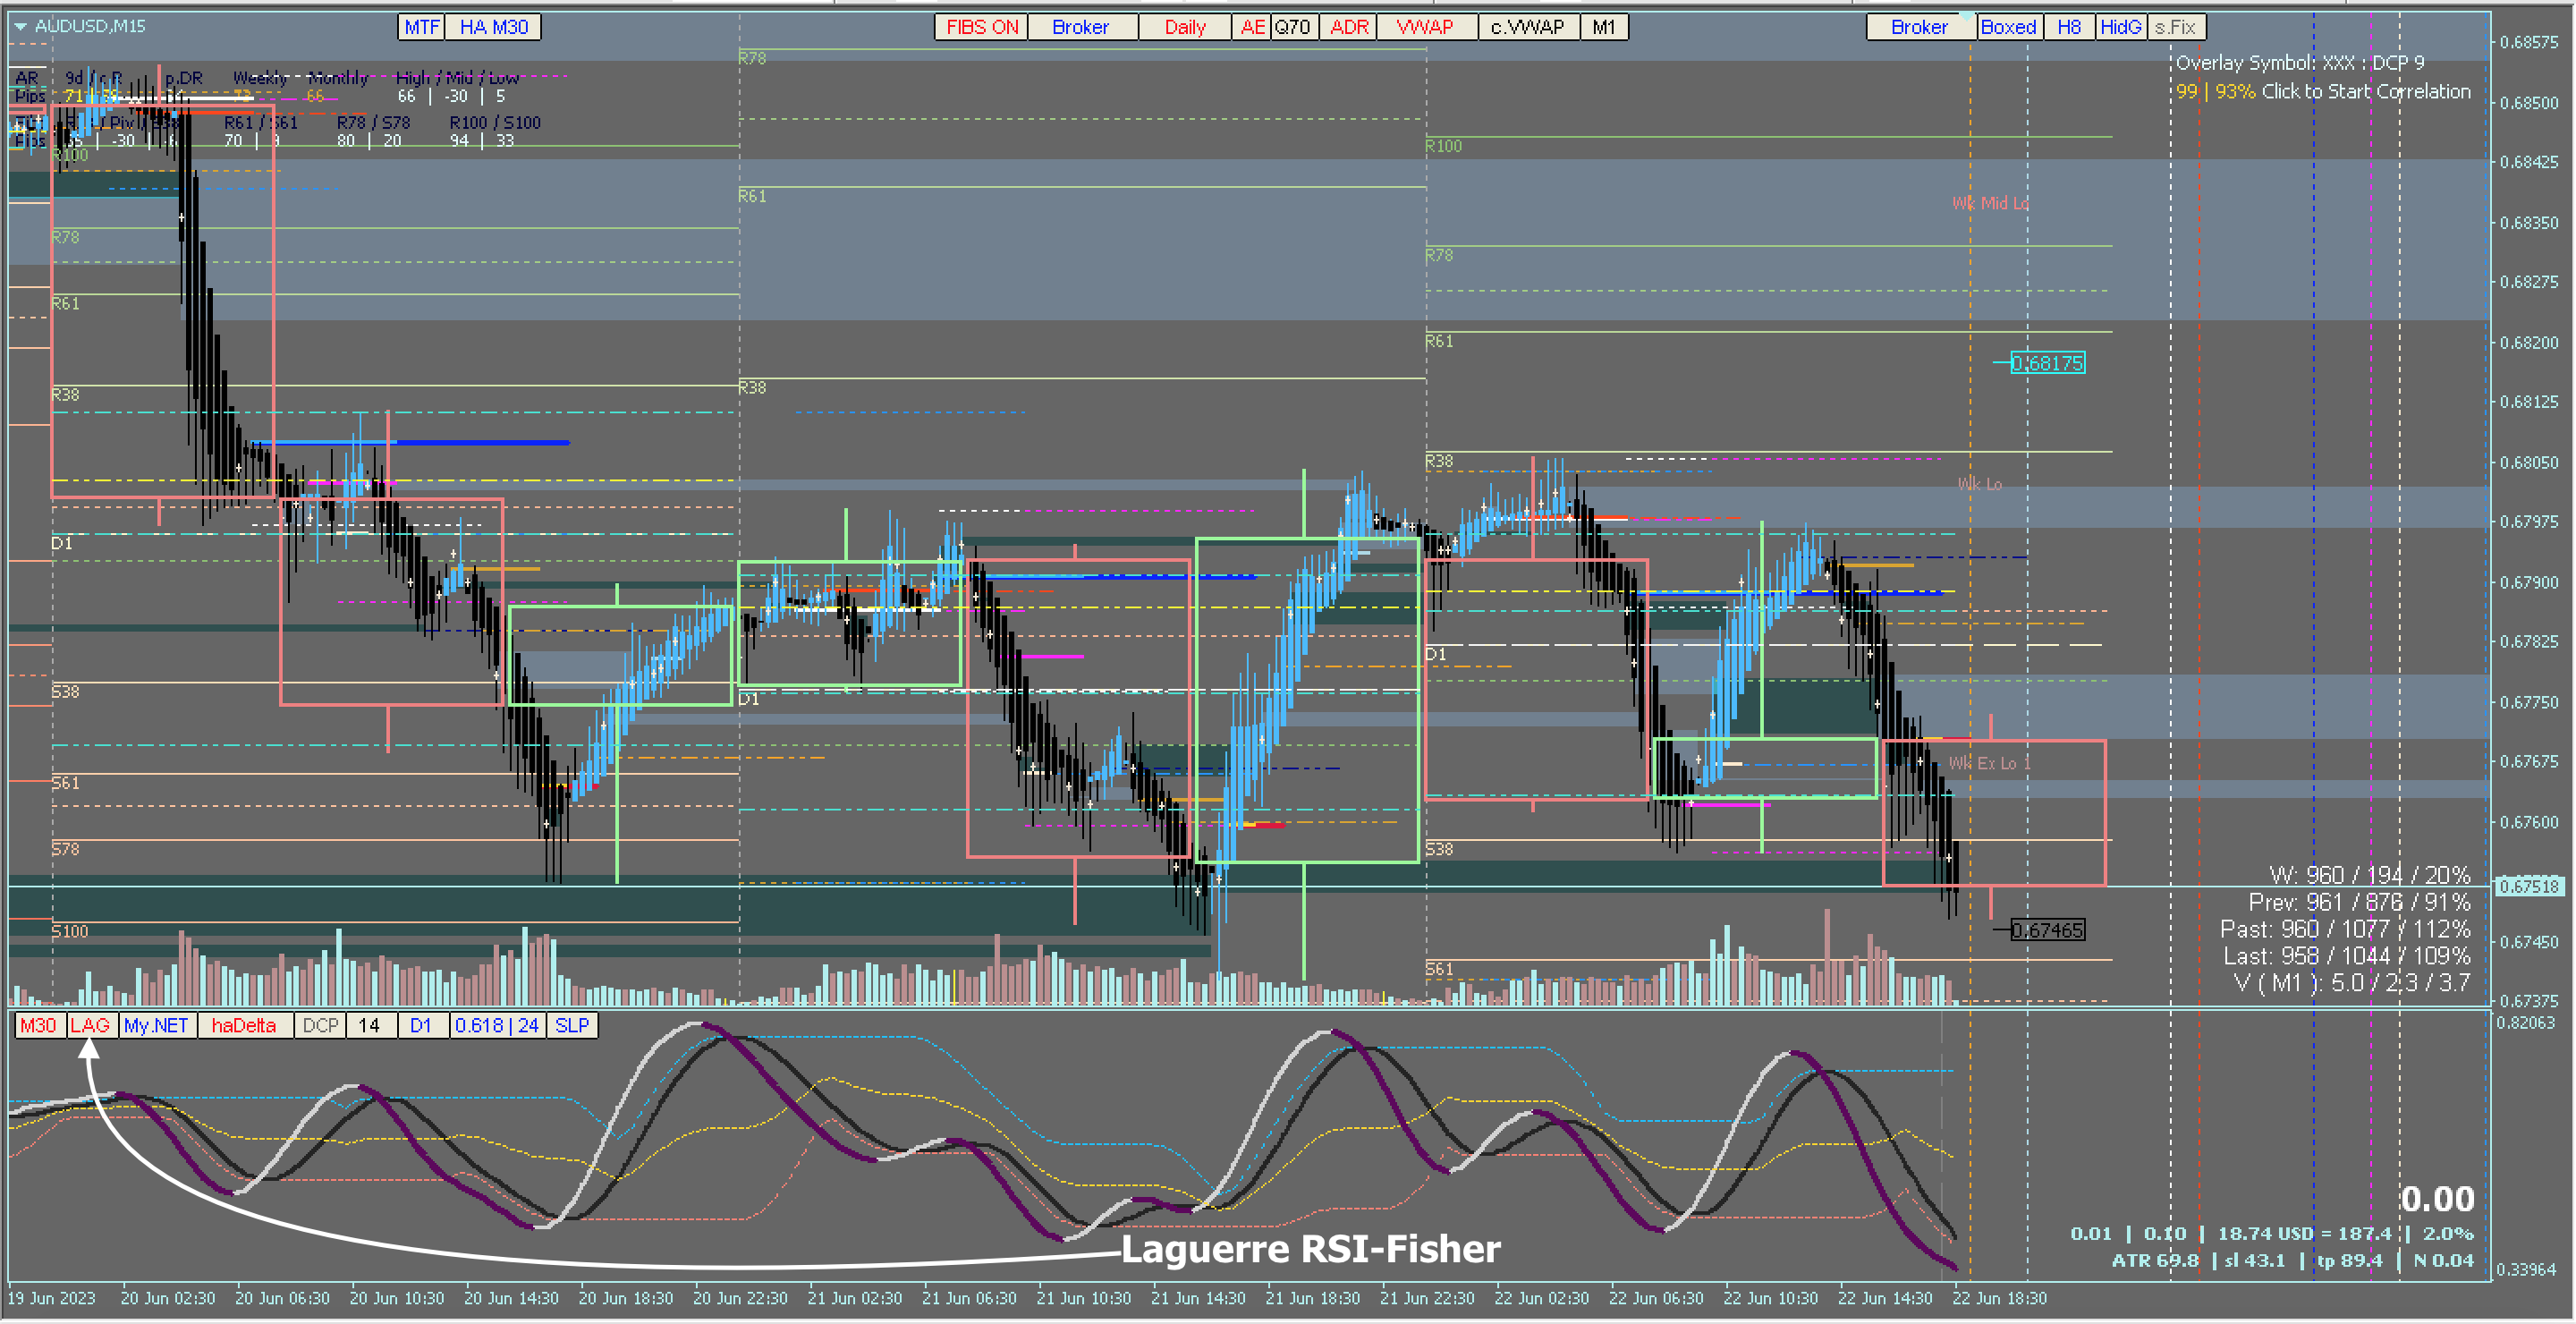Select the H8 timeframe button
This screenshot has height=1324, width=2576.
(x=2068, y=27)
